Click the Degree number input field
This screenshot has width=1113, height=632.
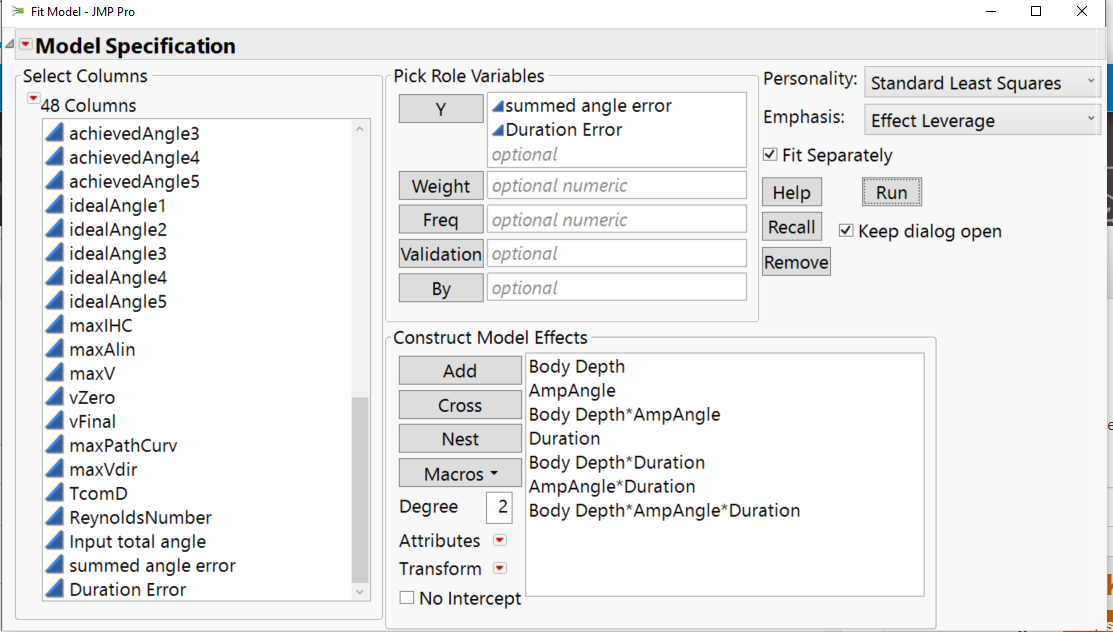click(x=500, y=507)
